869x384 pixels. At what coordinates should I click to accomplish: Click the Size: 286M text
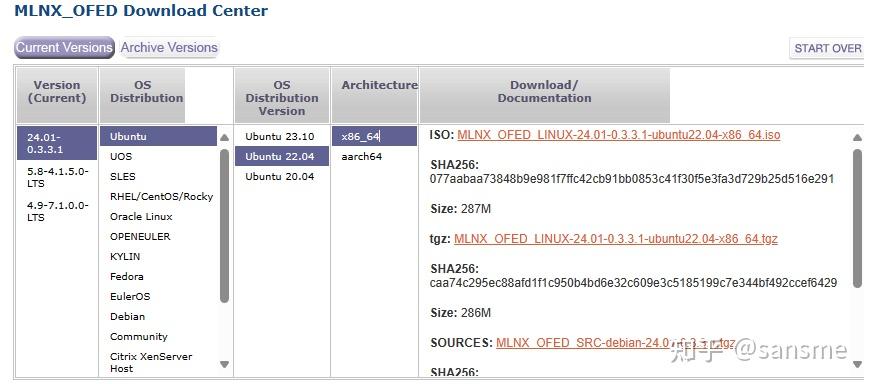[461, 313]
